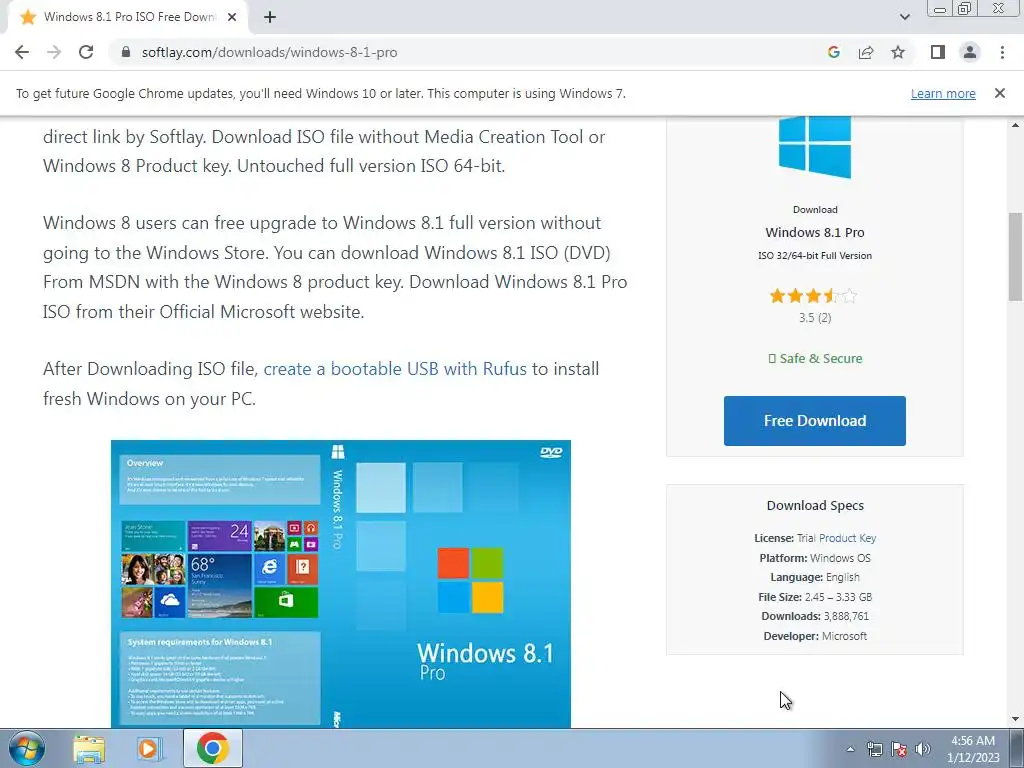Click the address bar URL
1024x768 pixels.
269,52
